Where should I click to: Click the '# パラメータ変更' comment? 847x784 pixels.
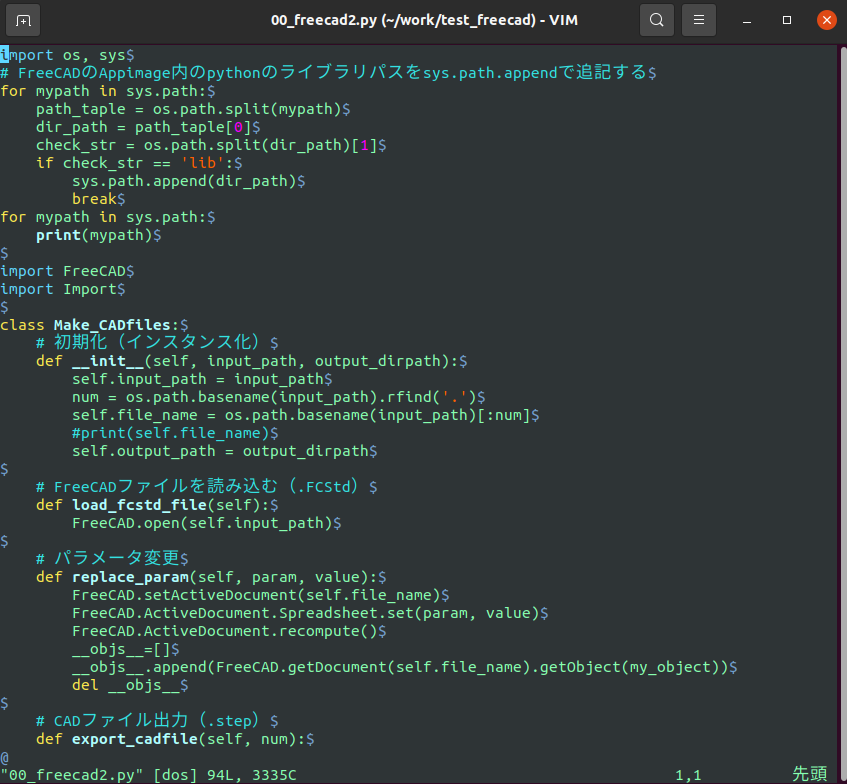tap(112, 558)
